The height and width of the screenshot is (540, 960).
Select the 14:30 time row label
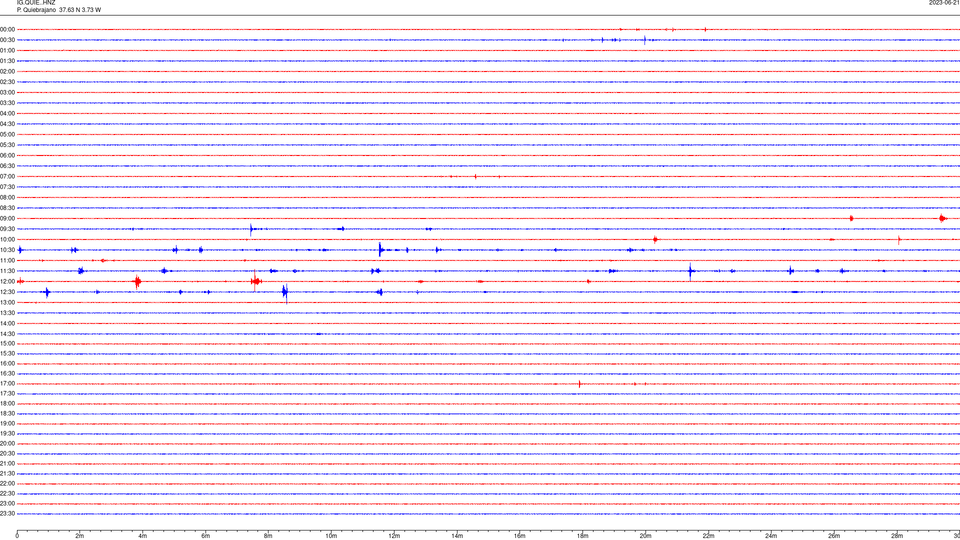coord(7,334)
